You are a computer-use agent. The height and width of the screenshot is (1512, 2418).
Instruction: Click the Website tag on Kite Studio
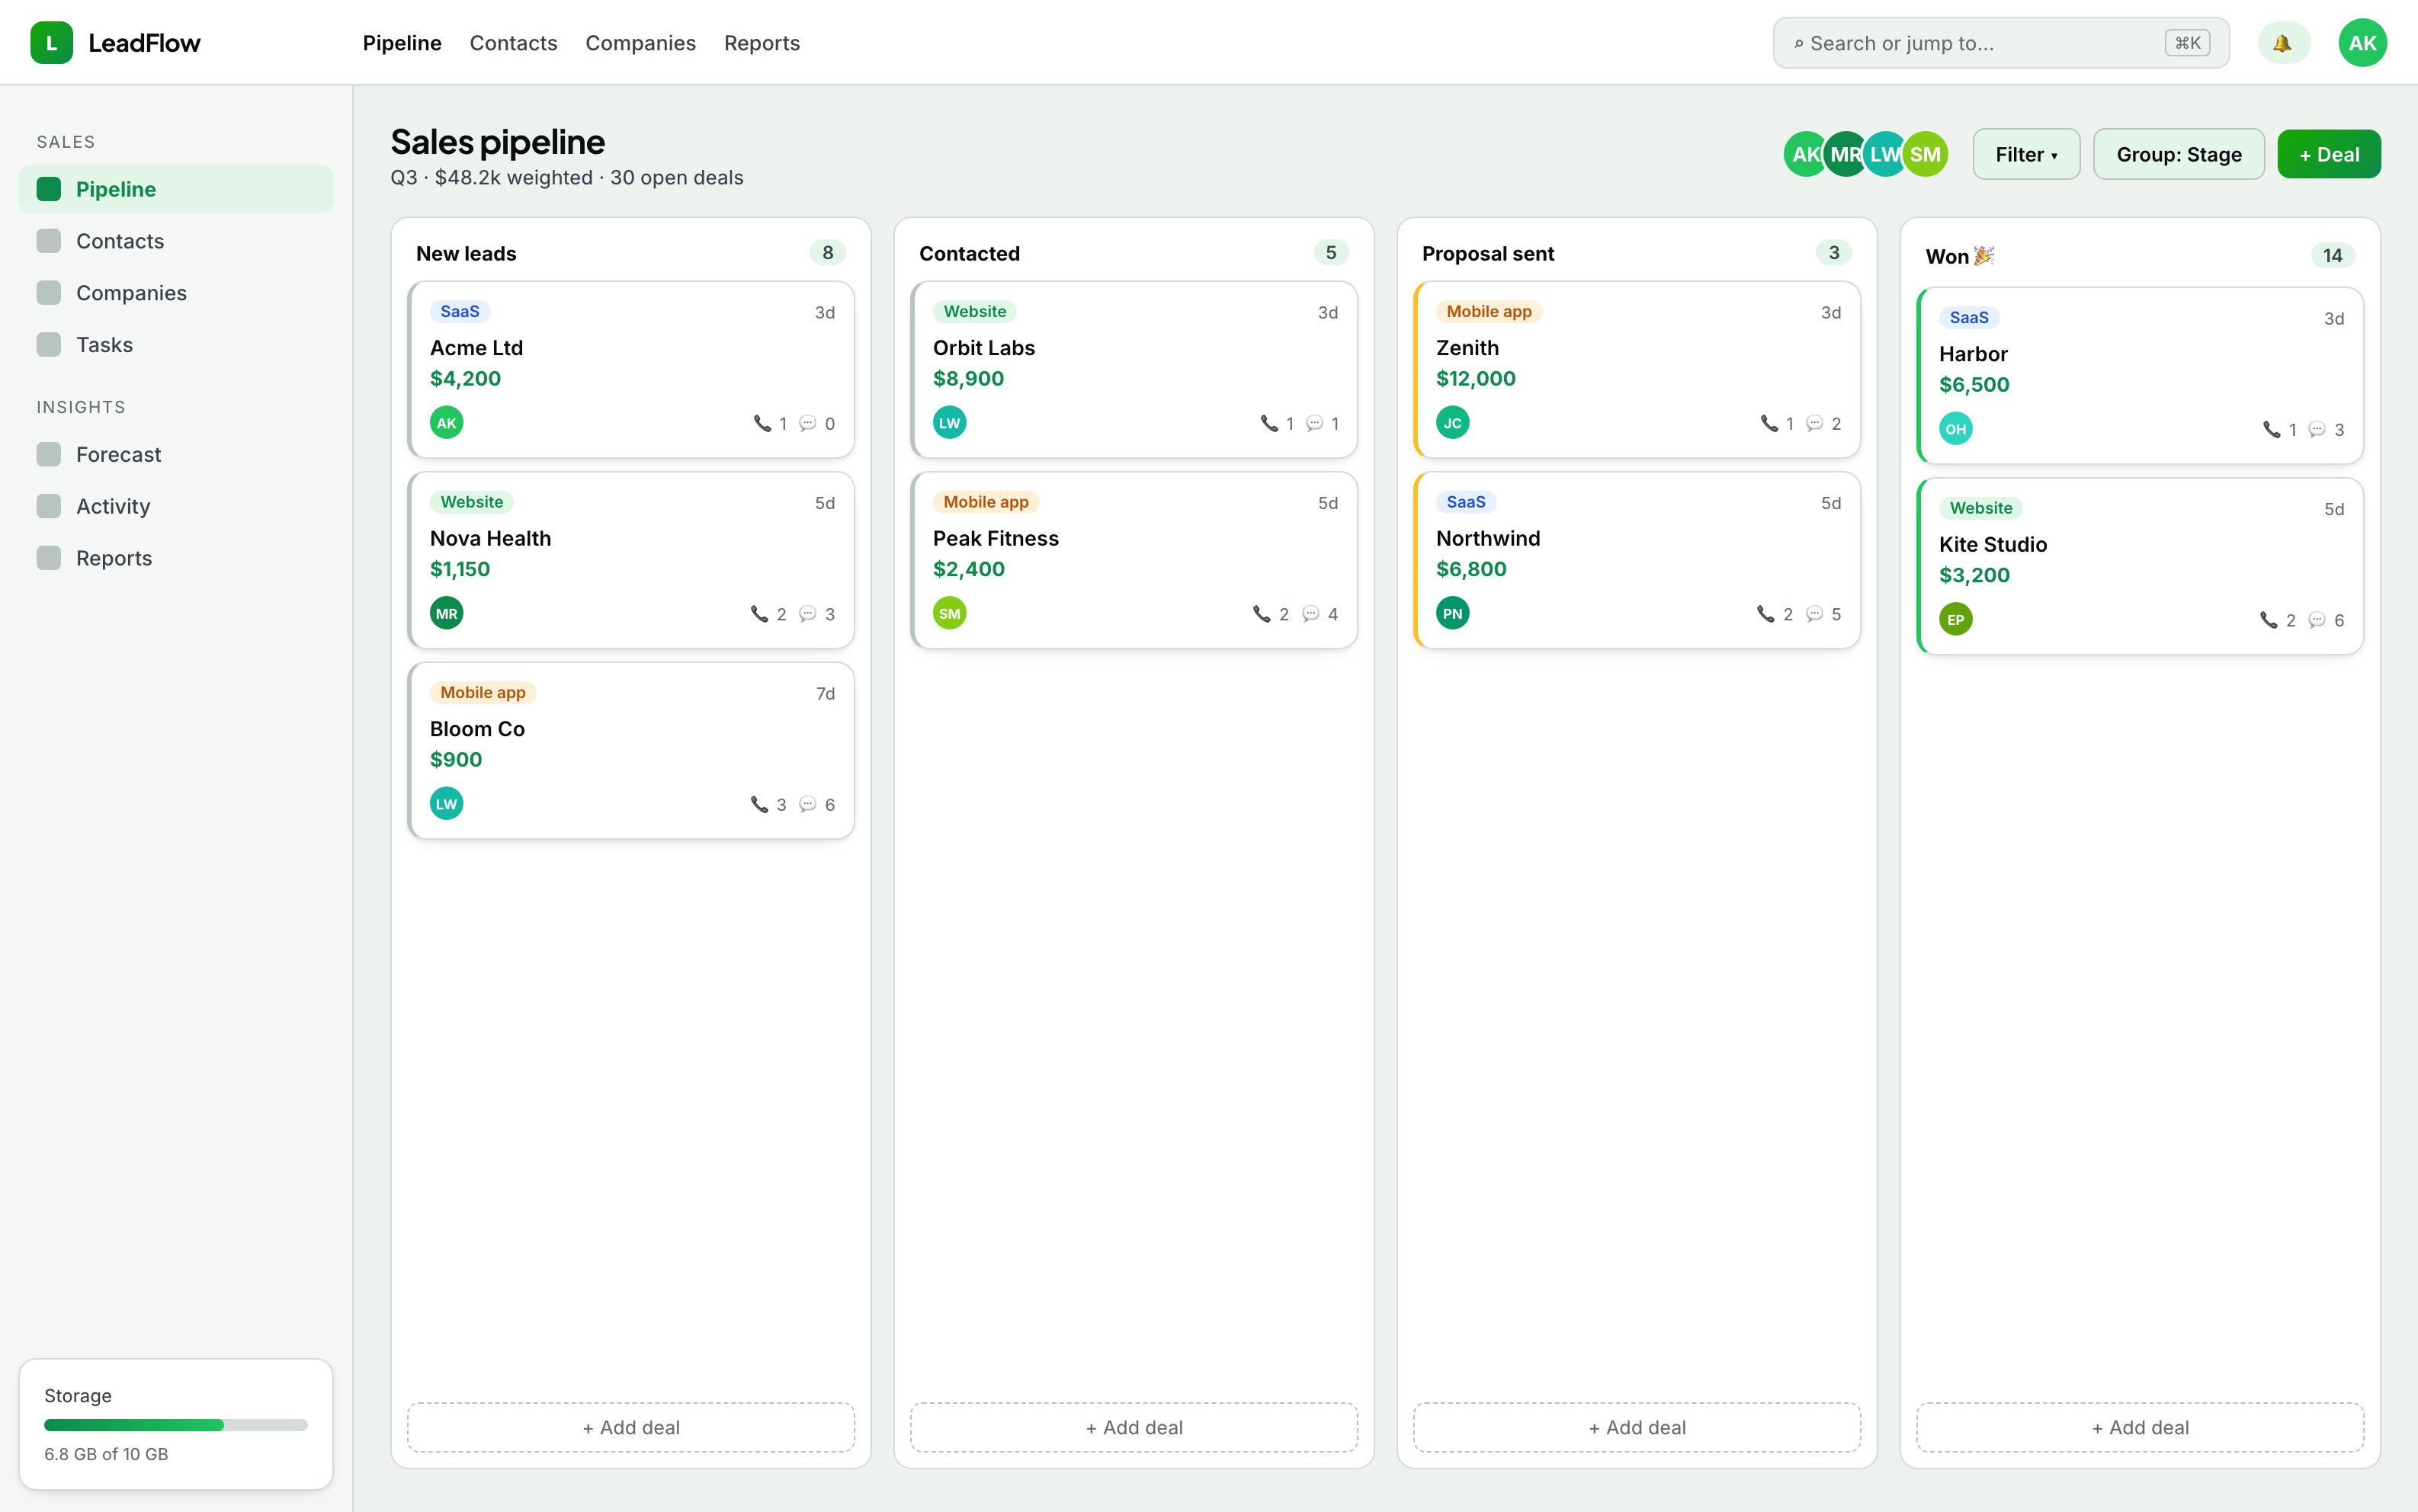[1981, 508]
